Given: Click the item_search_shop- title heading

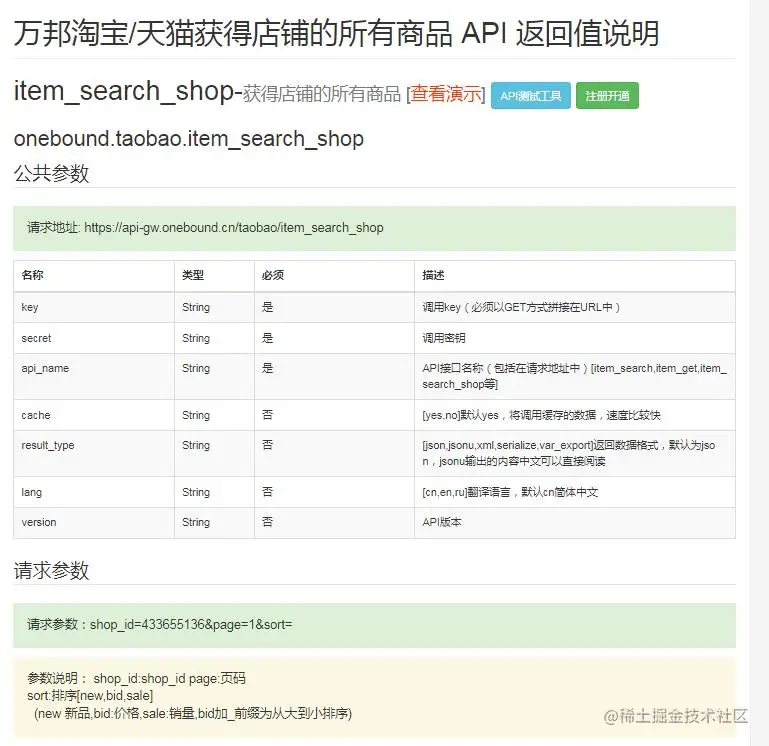Looking at the screenshot, I should click(x=128, y=92).
